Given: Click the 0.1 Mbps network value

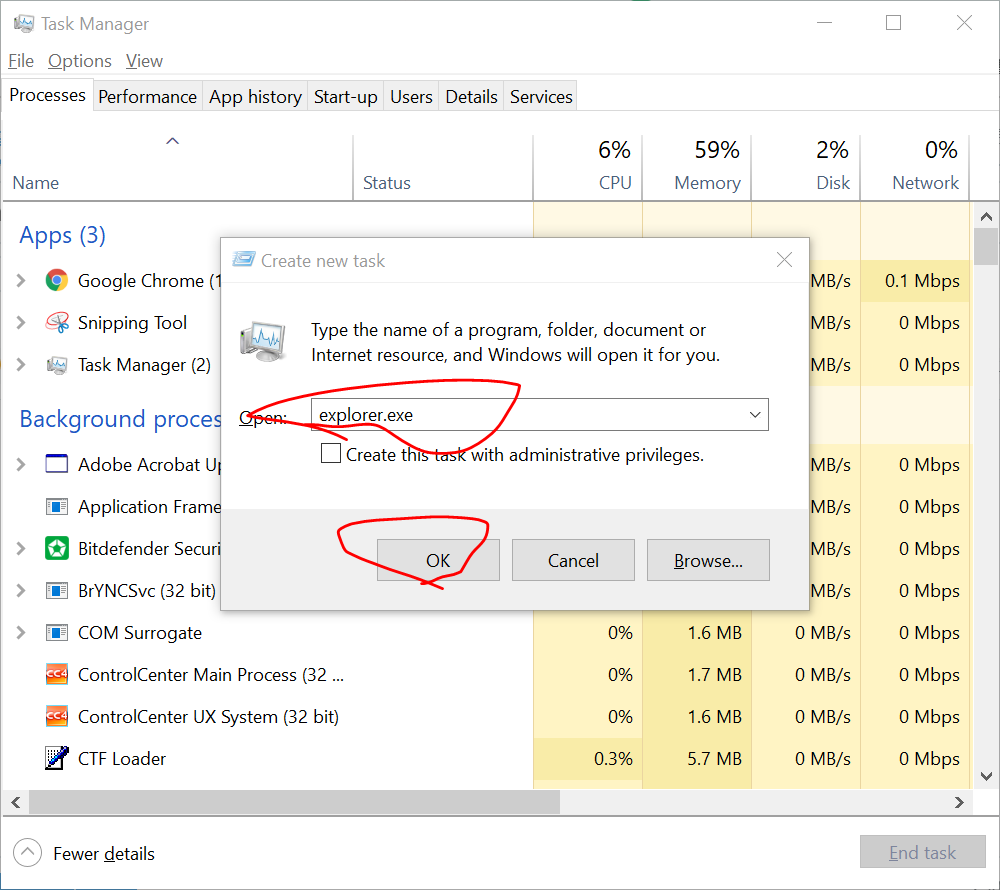Looking at the screenshot, I should [922, 281].
